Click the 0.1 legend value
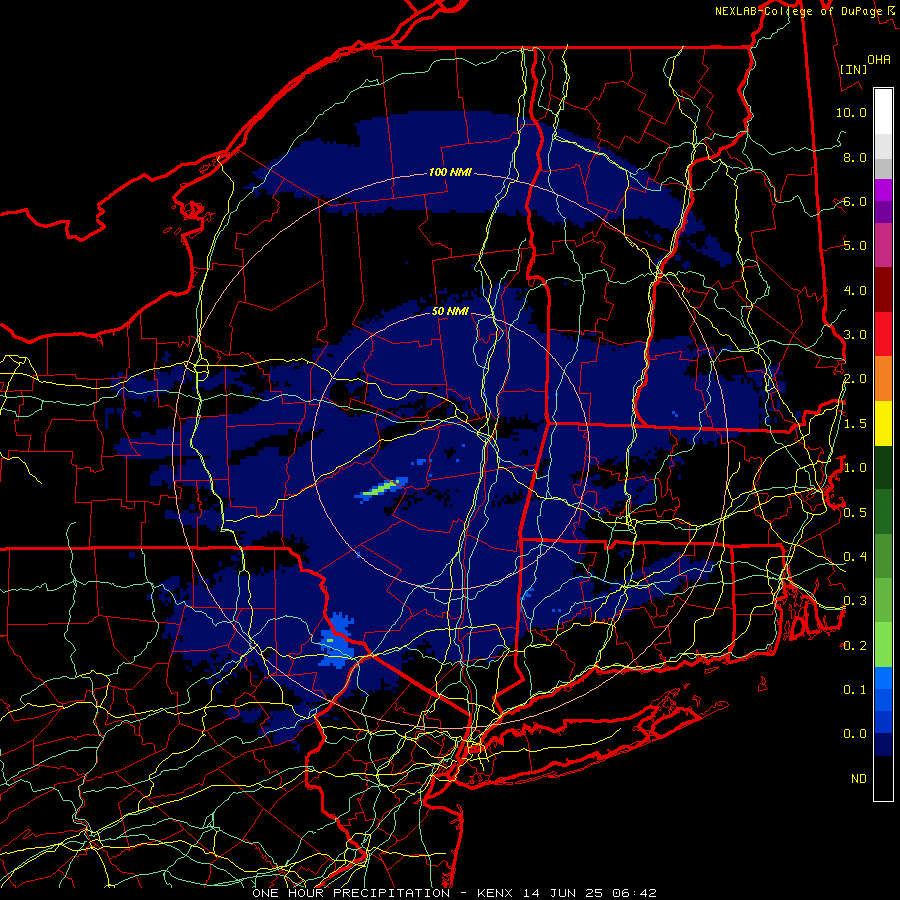The width and height of the screenshot is (900, 900). (855, 689)
